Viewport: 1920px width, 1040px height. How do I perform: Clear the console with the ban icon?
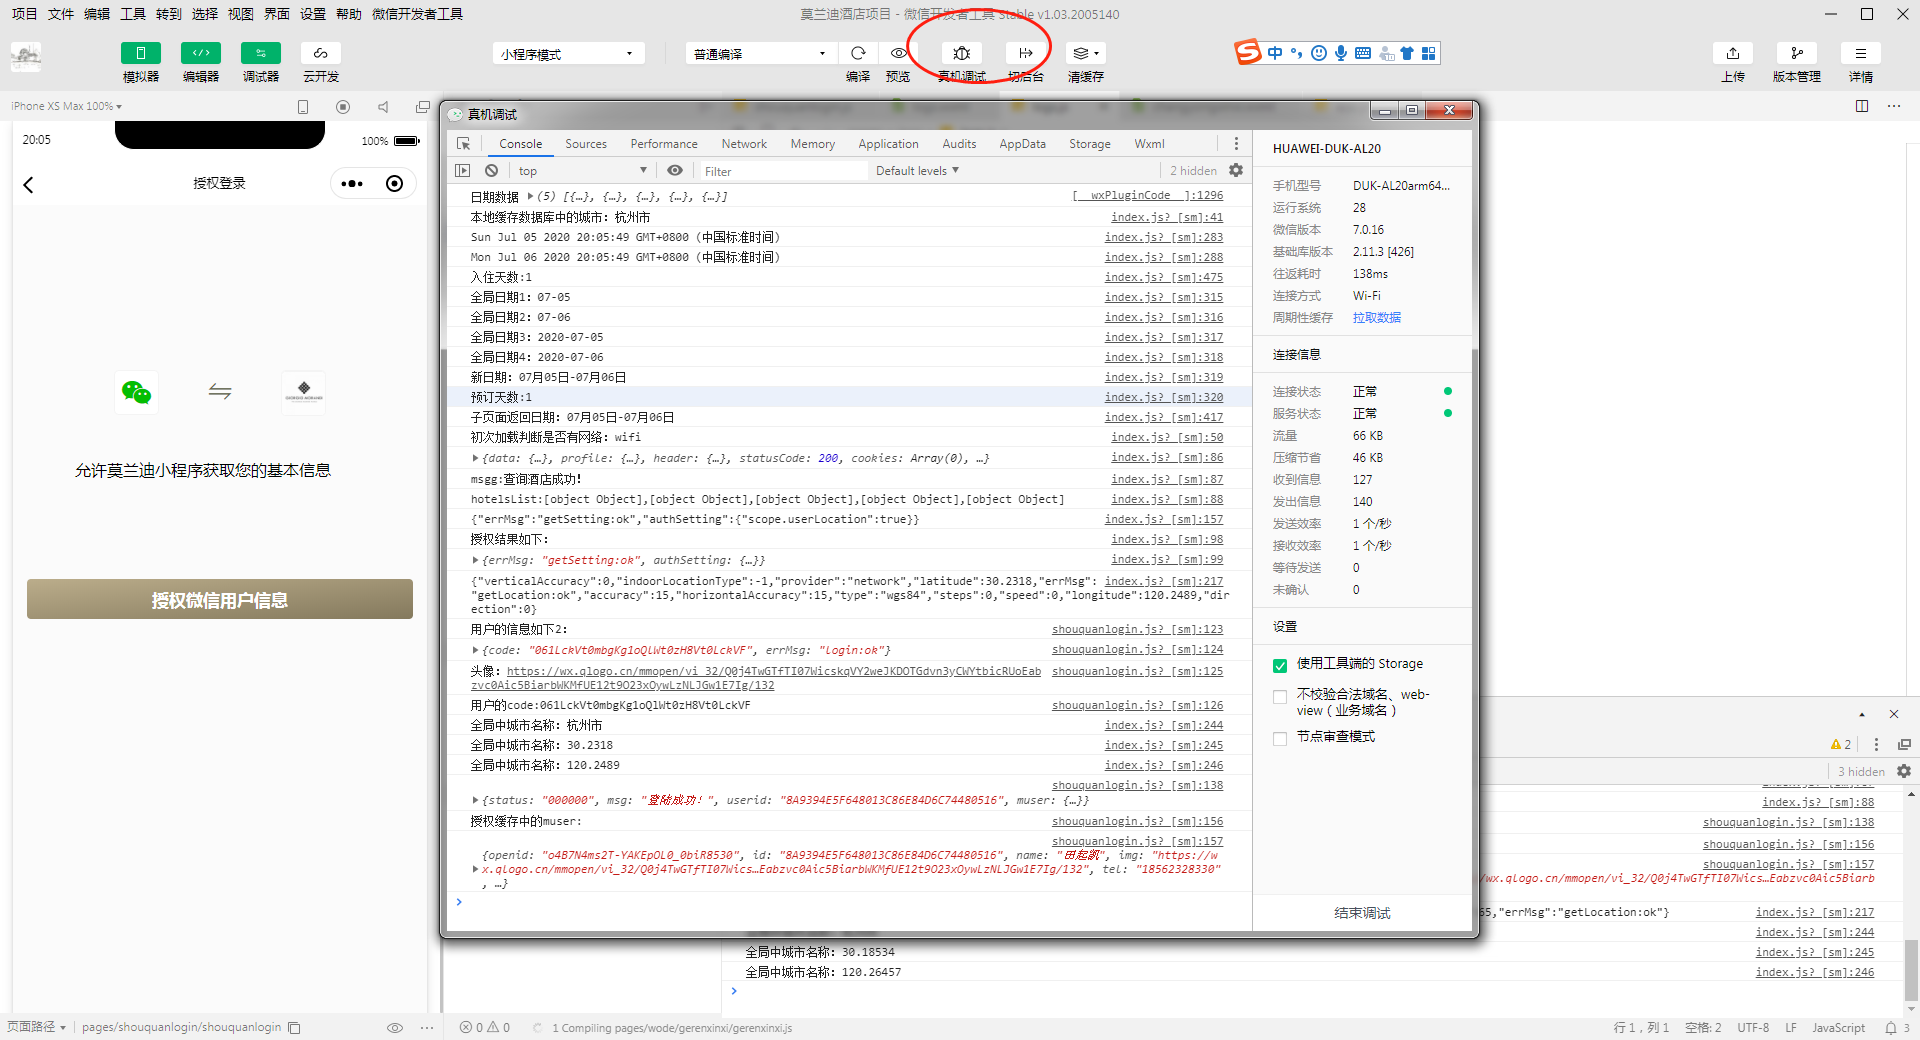tap(491, 171)
